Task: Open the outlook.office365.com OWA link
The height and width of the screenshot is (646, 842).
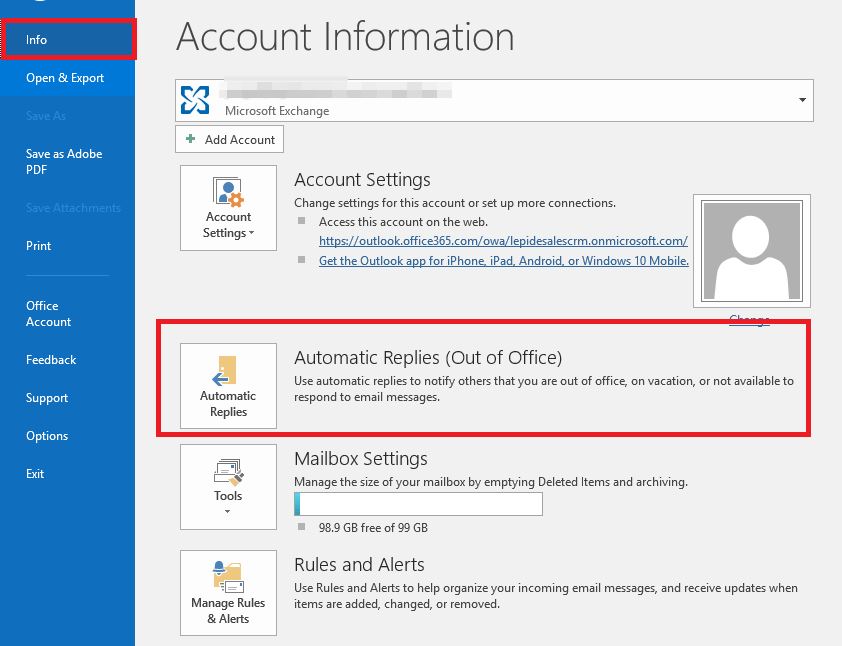Action: [x=503, y=241]
